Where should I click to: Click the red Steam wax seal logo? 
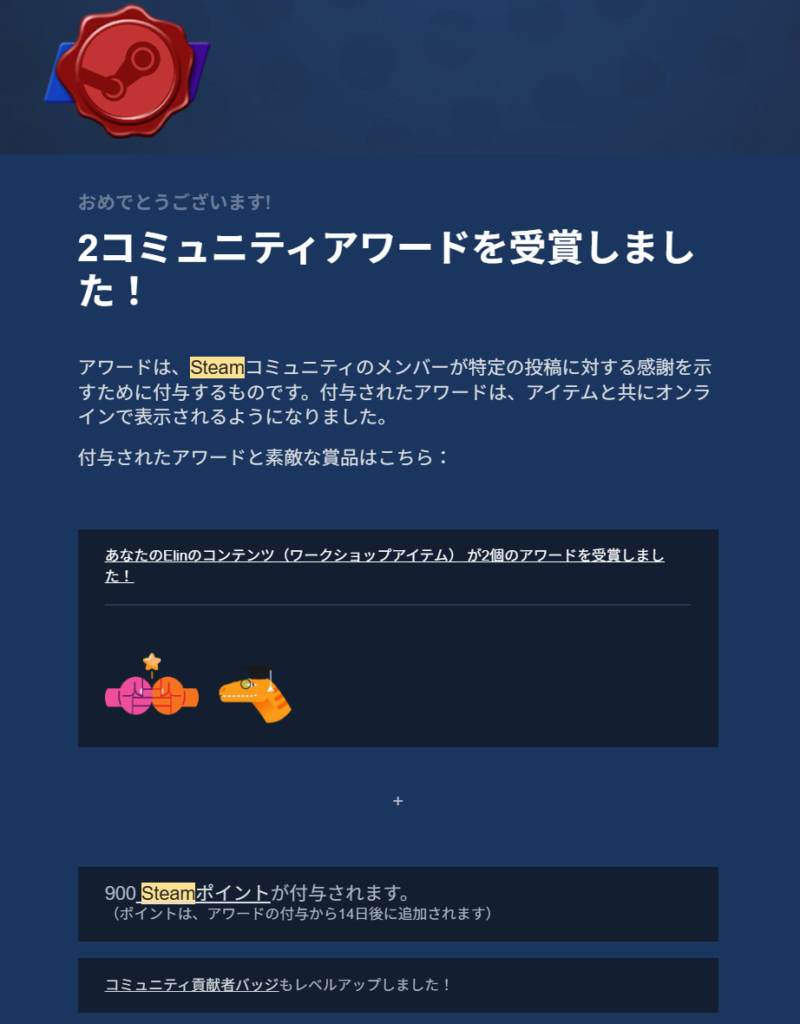pyautogui.click(x=129, y=71)
